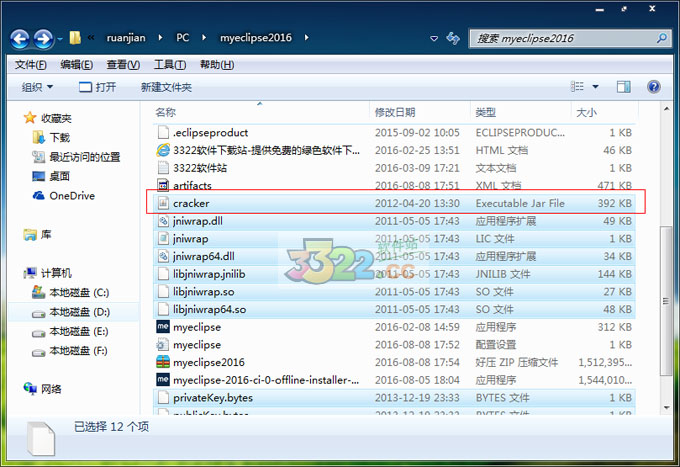Click the folder icon in address bar
This screenshot has width=680, height=467.
click(x=75, y=38)
